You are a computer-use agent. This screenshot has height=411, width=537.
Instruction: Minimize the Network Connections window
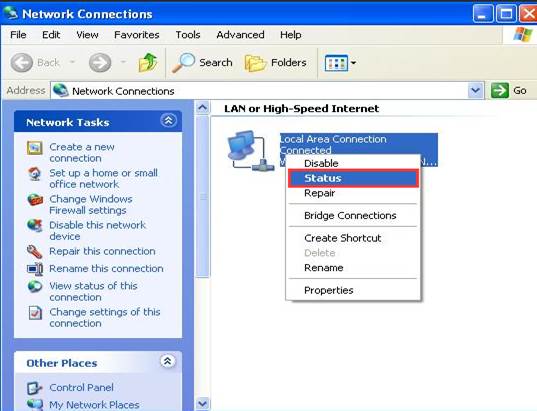pyautogui.click(x=483, y=14)
